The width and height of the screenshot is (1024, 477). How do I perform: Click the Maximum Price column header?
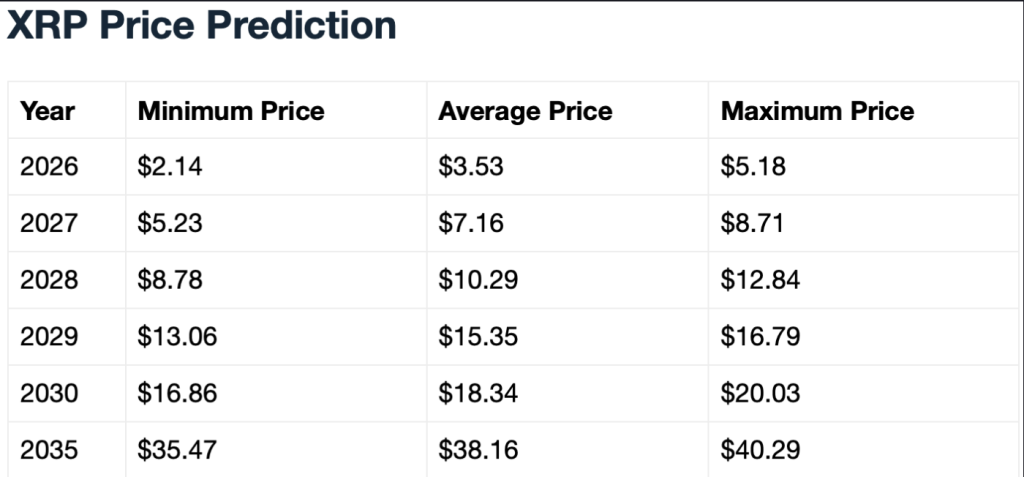tap(817, 110)
